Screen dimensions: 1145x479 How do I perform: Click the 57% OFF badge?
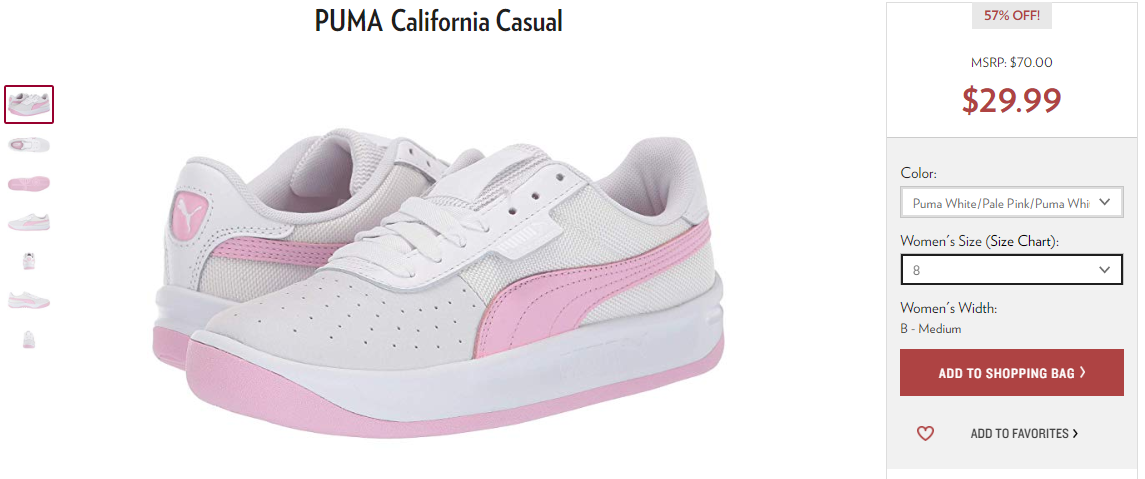(x=1011, y=15)
